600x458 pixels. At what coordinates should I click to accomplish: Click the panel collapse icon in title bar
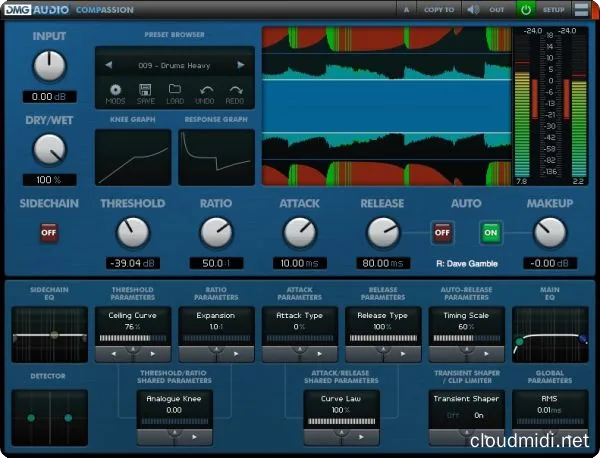pyautogui.click(x=581, y=10)
